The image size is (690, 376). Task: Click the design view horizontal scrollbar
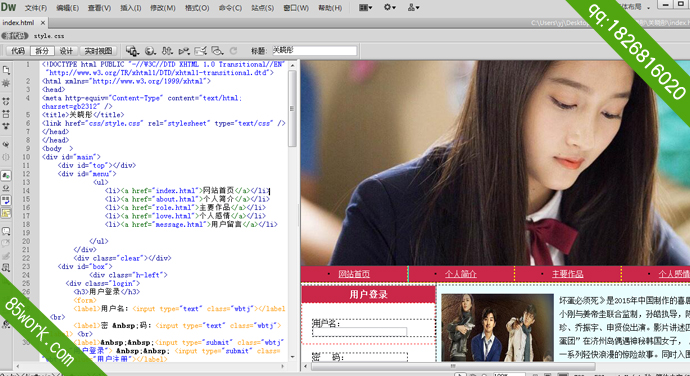click(x=453, y=366)
